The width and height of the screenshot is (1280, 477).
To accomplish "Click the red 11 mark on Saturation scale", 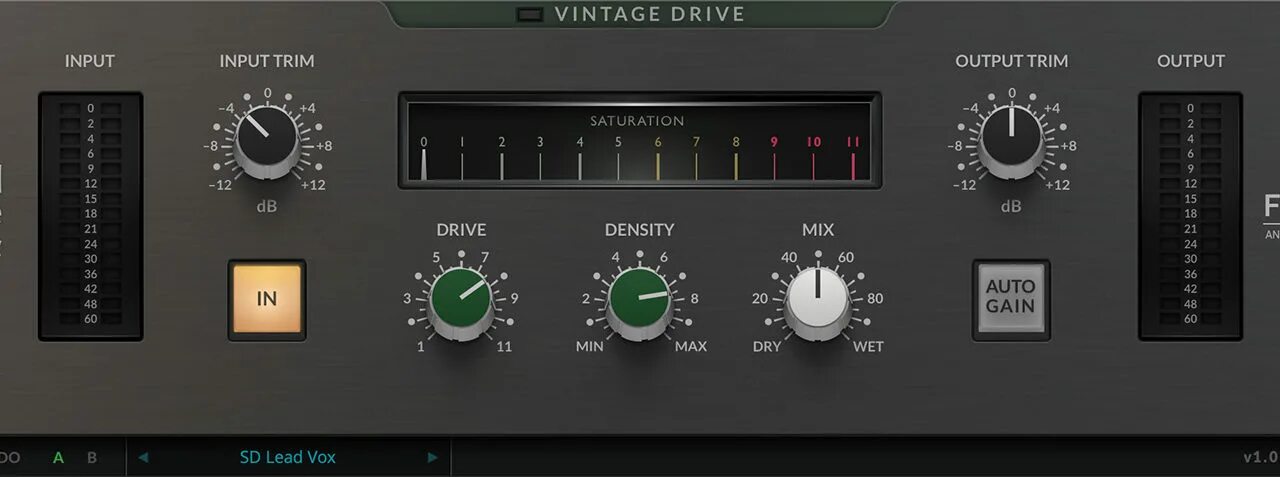I will click(x=853, y=142).
